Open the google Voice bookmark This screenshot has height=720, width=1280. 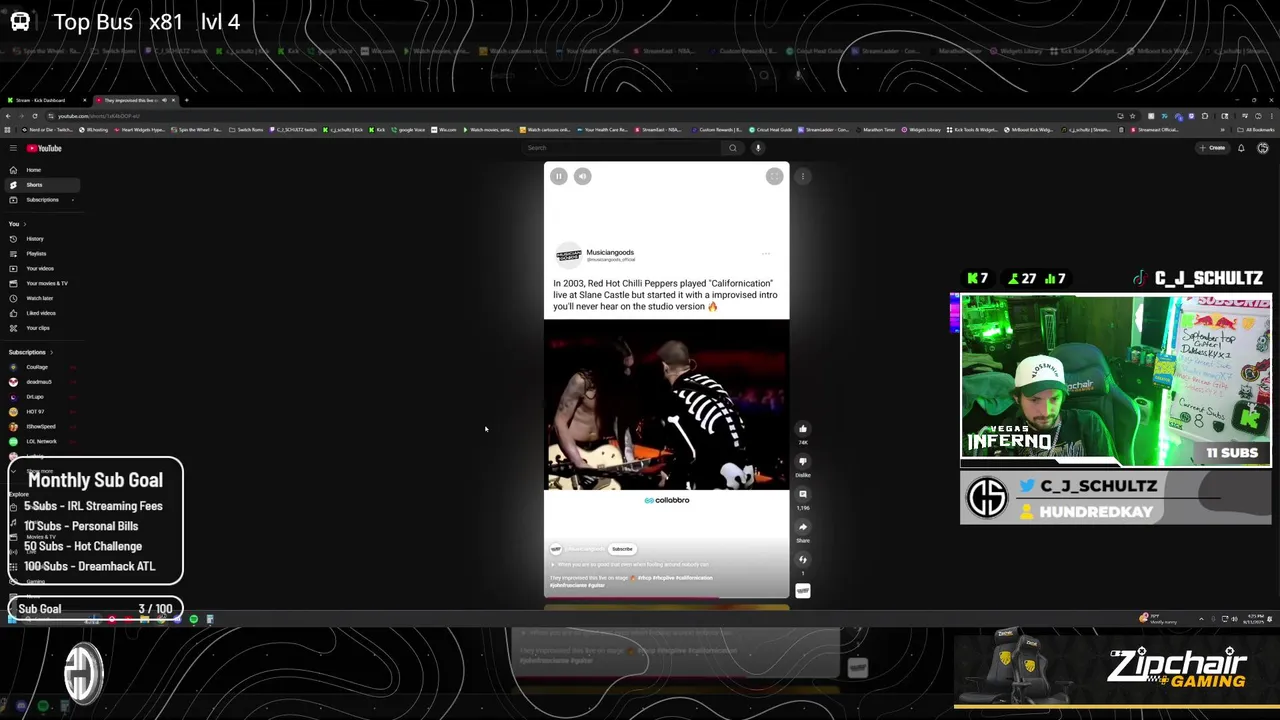point(408,130)
